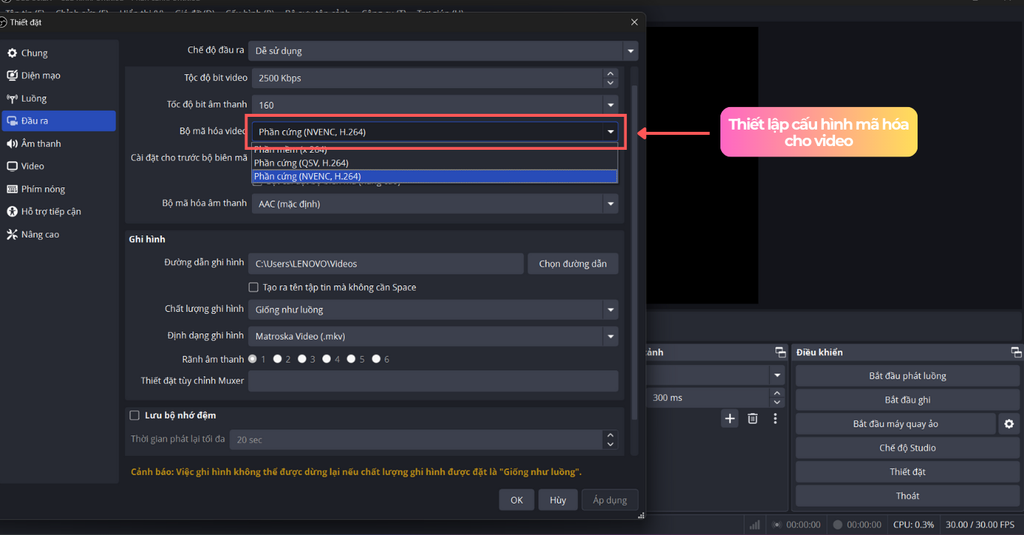Select audio track 5 radio button
Viewport: 1024px width, 535px height.
pyautogui.click(x=351, y=359)
